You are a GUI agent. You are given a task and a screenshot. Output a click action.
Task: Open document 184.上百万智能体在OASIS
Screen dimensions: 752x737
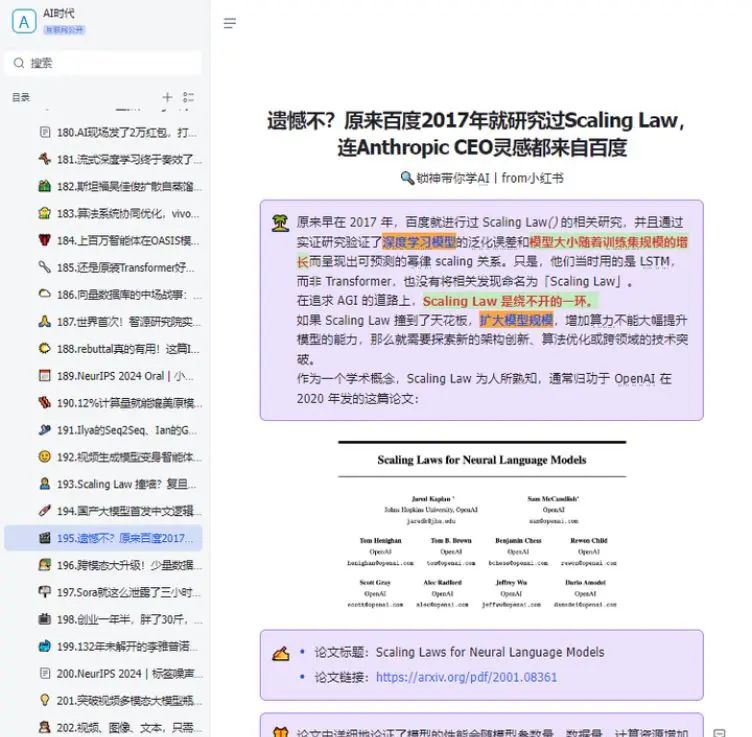103,240
